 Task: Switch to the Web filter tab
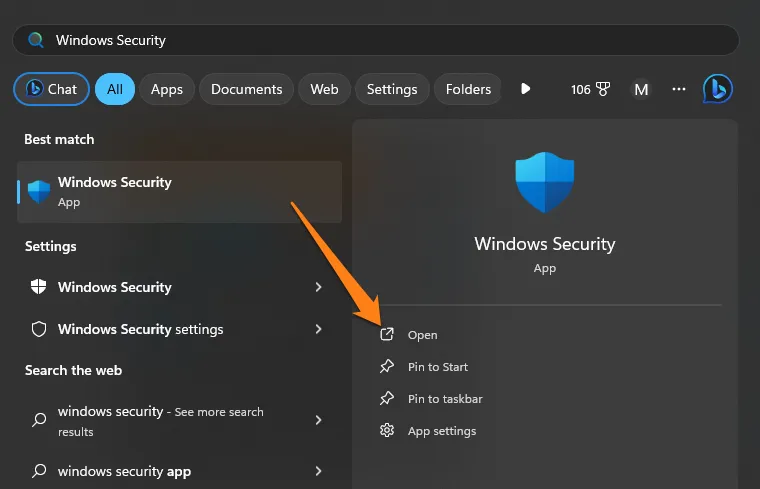click(x=324, y=89)
